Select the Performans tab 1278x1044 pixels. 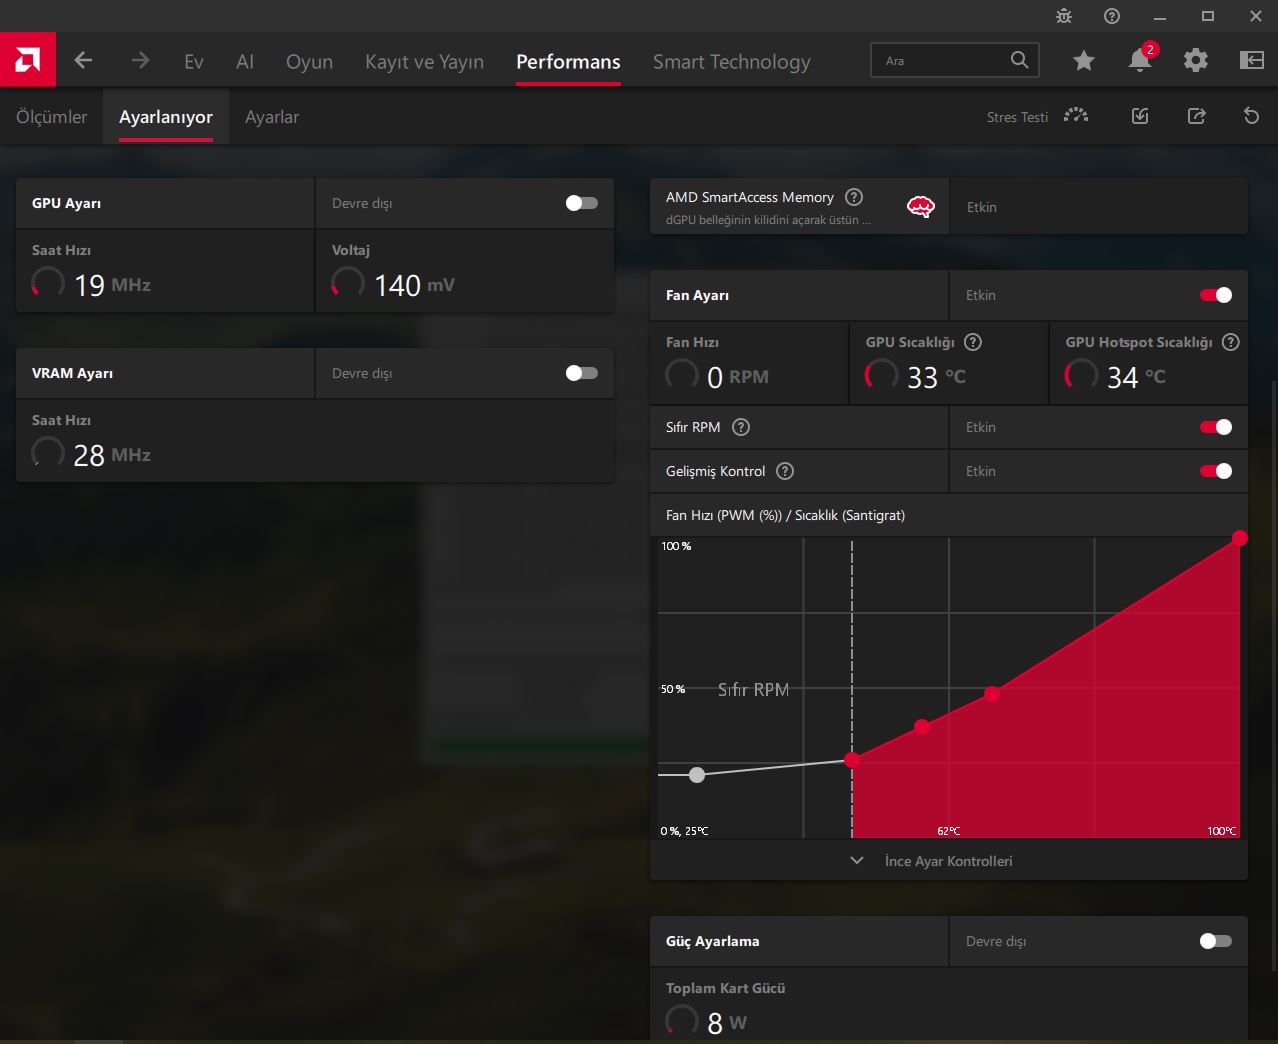click(x=568, y=62)
